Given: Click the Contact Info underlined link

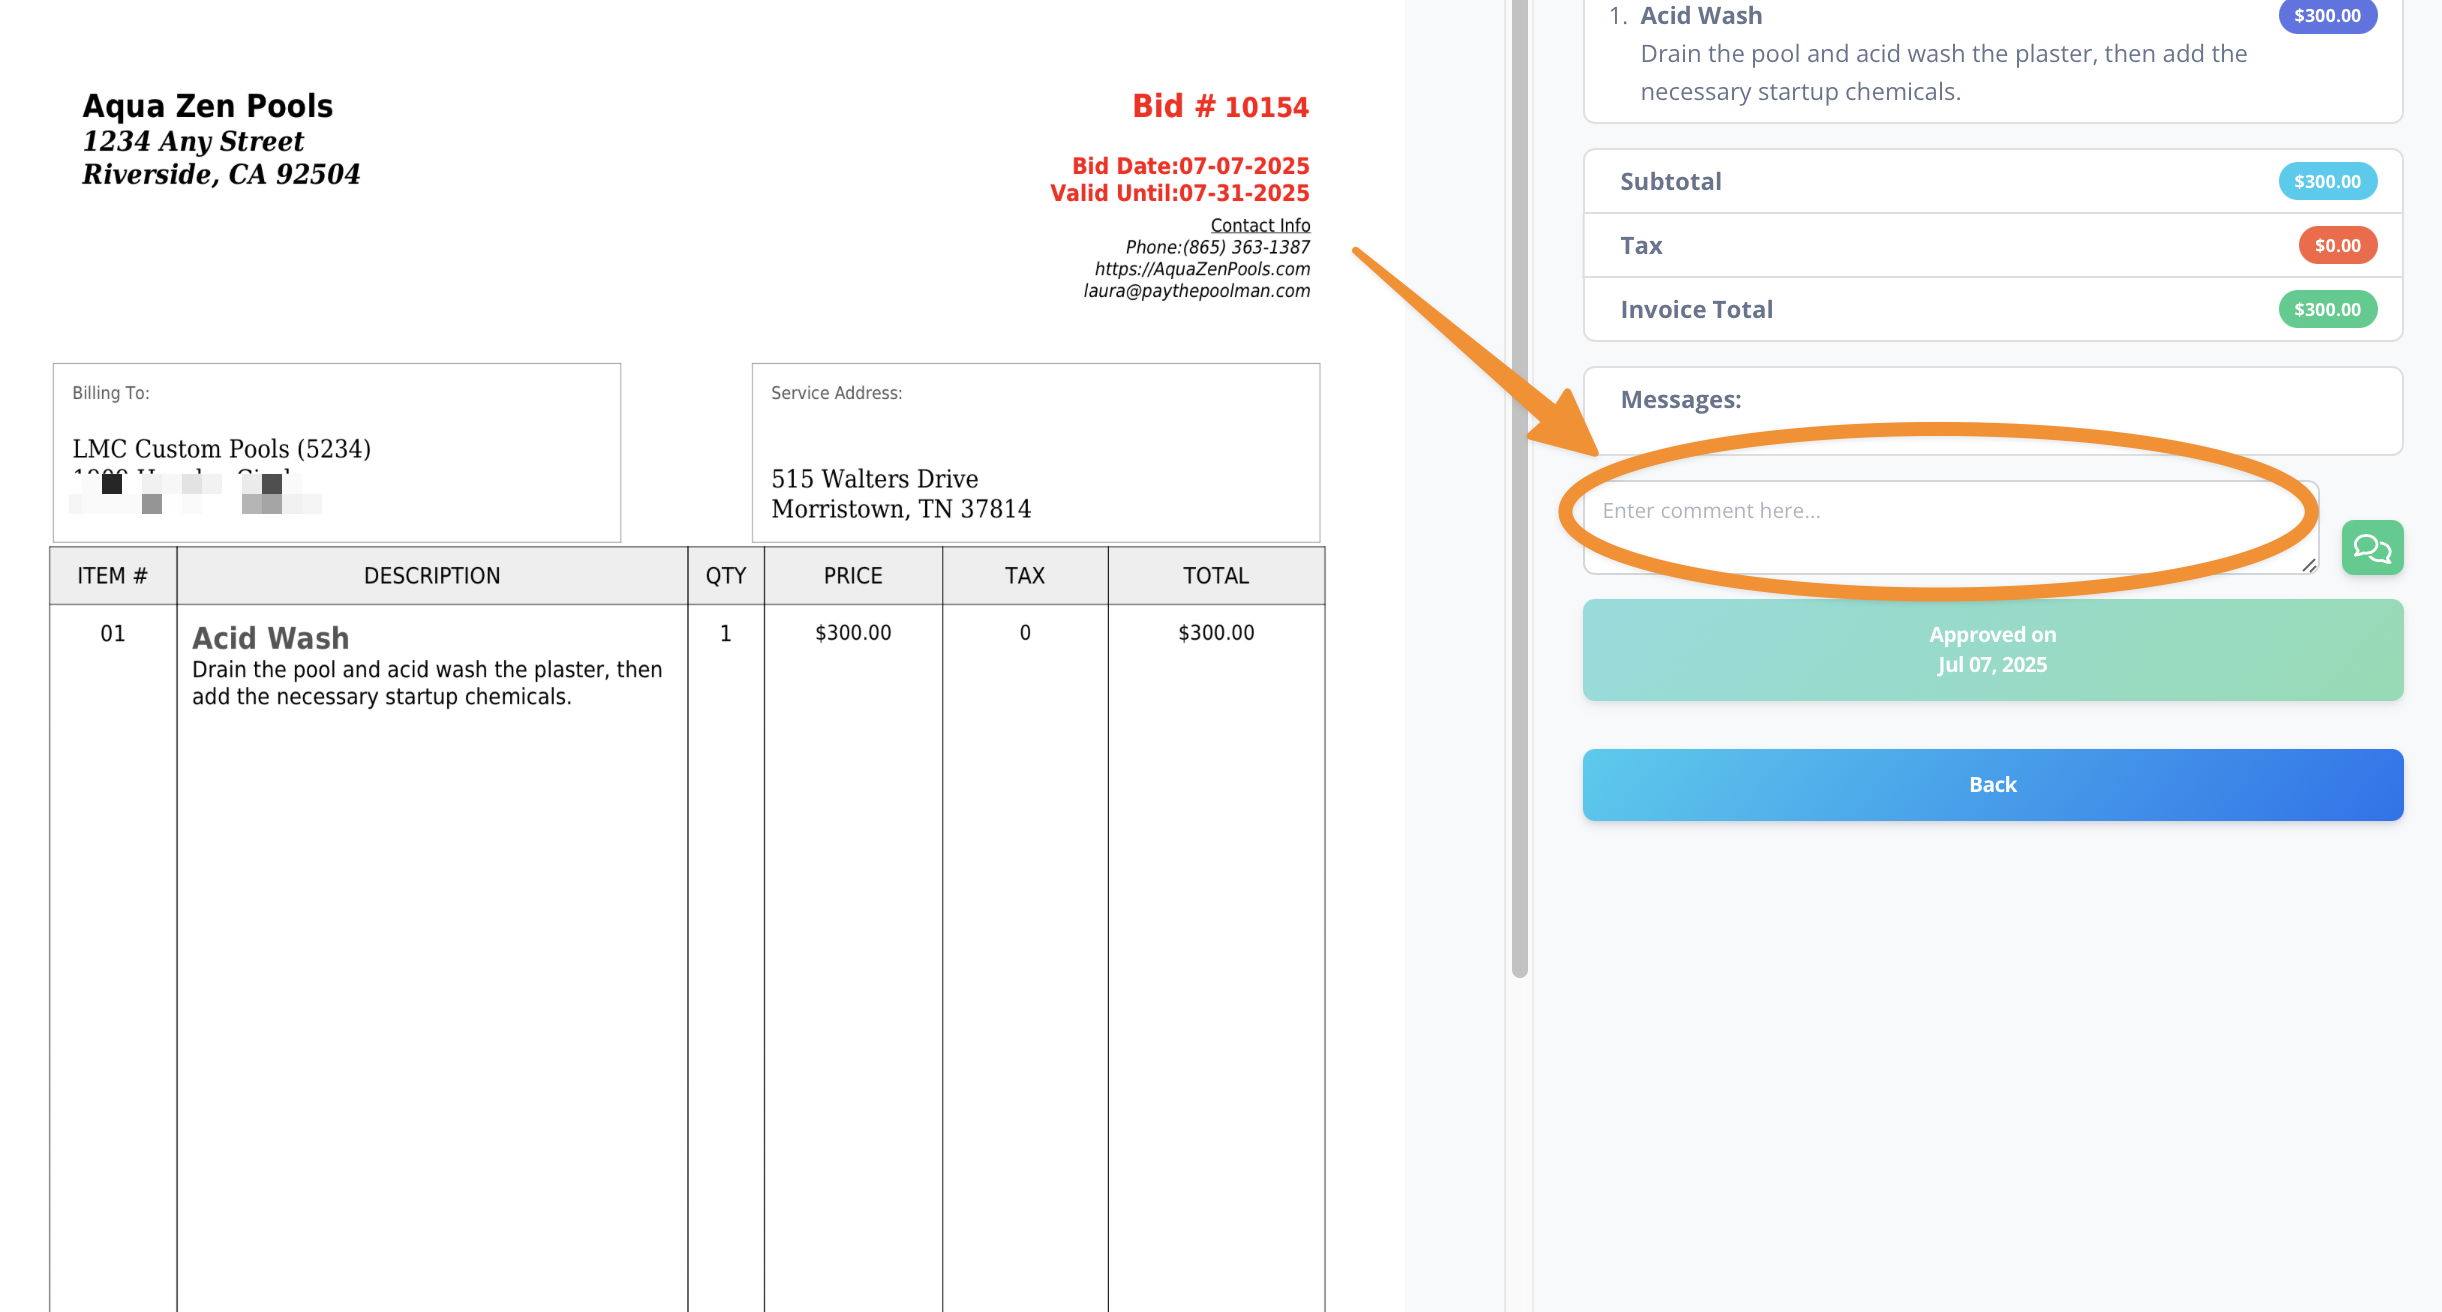Looking at the screenshot, I should pos(1259,225).
